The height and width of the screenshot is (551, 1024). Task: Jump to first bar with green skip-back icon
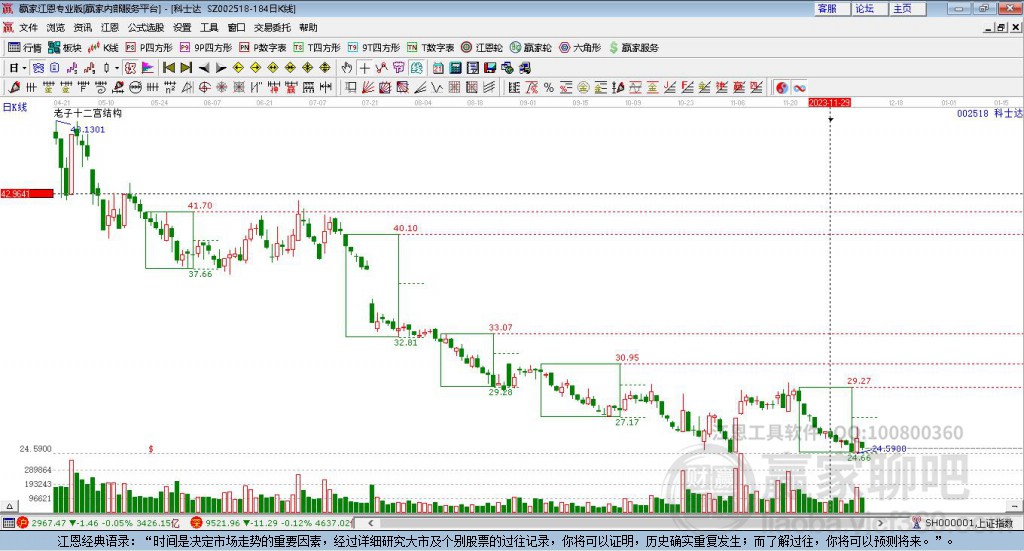tap(168, 68)
